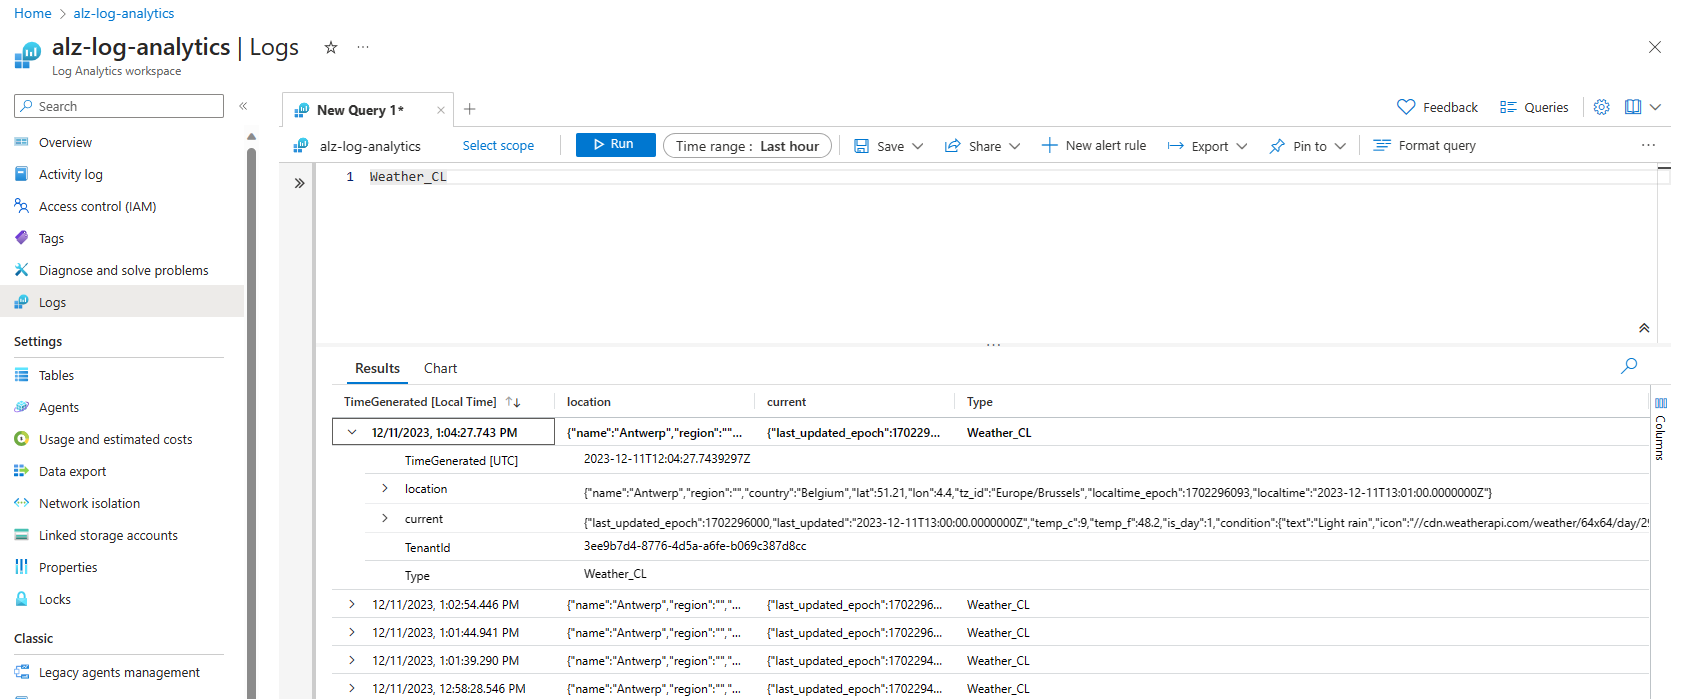Image resolution: width=1686 pixels, height=699 pixels.
Task: Open the Queries panel
Action: click(1534, 107)
